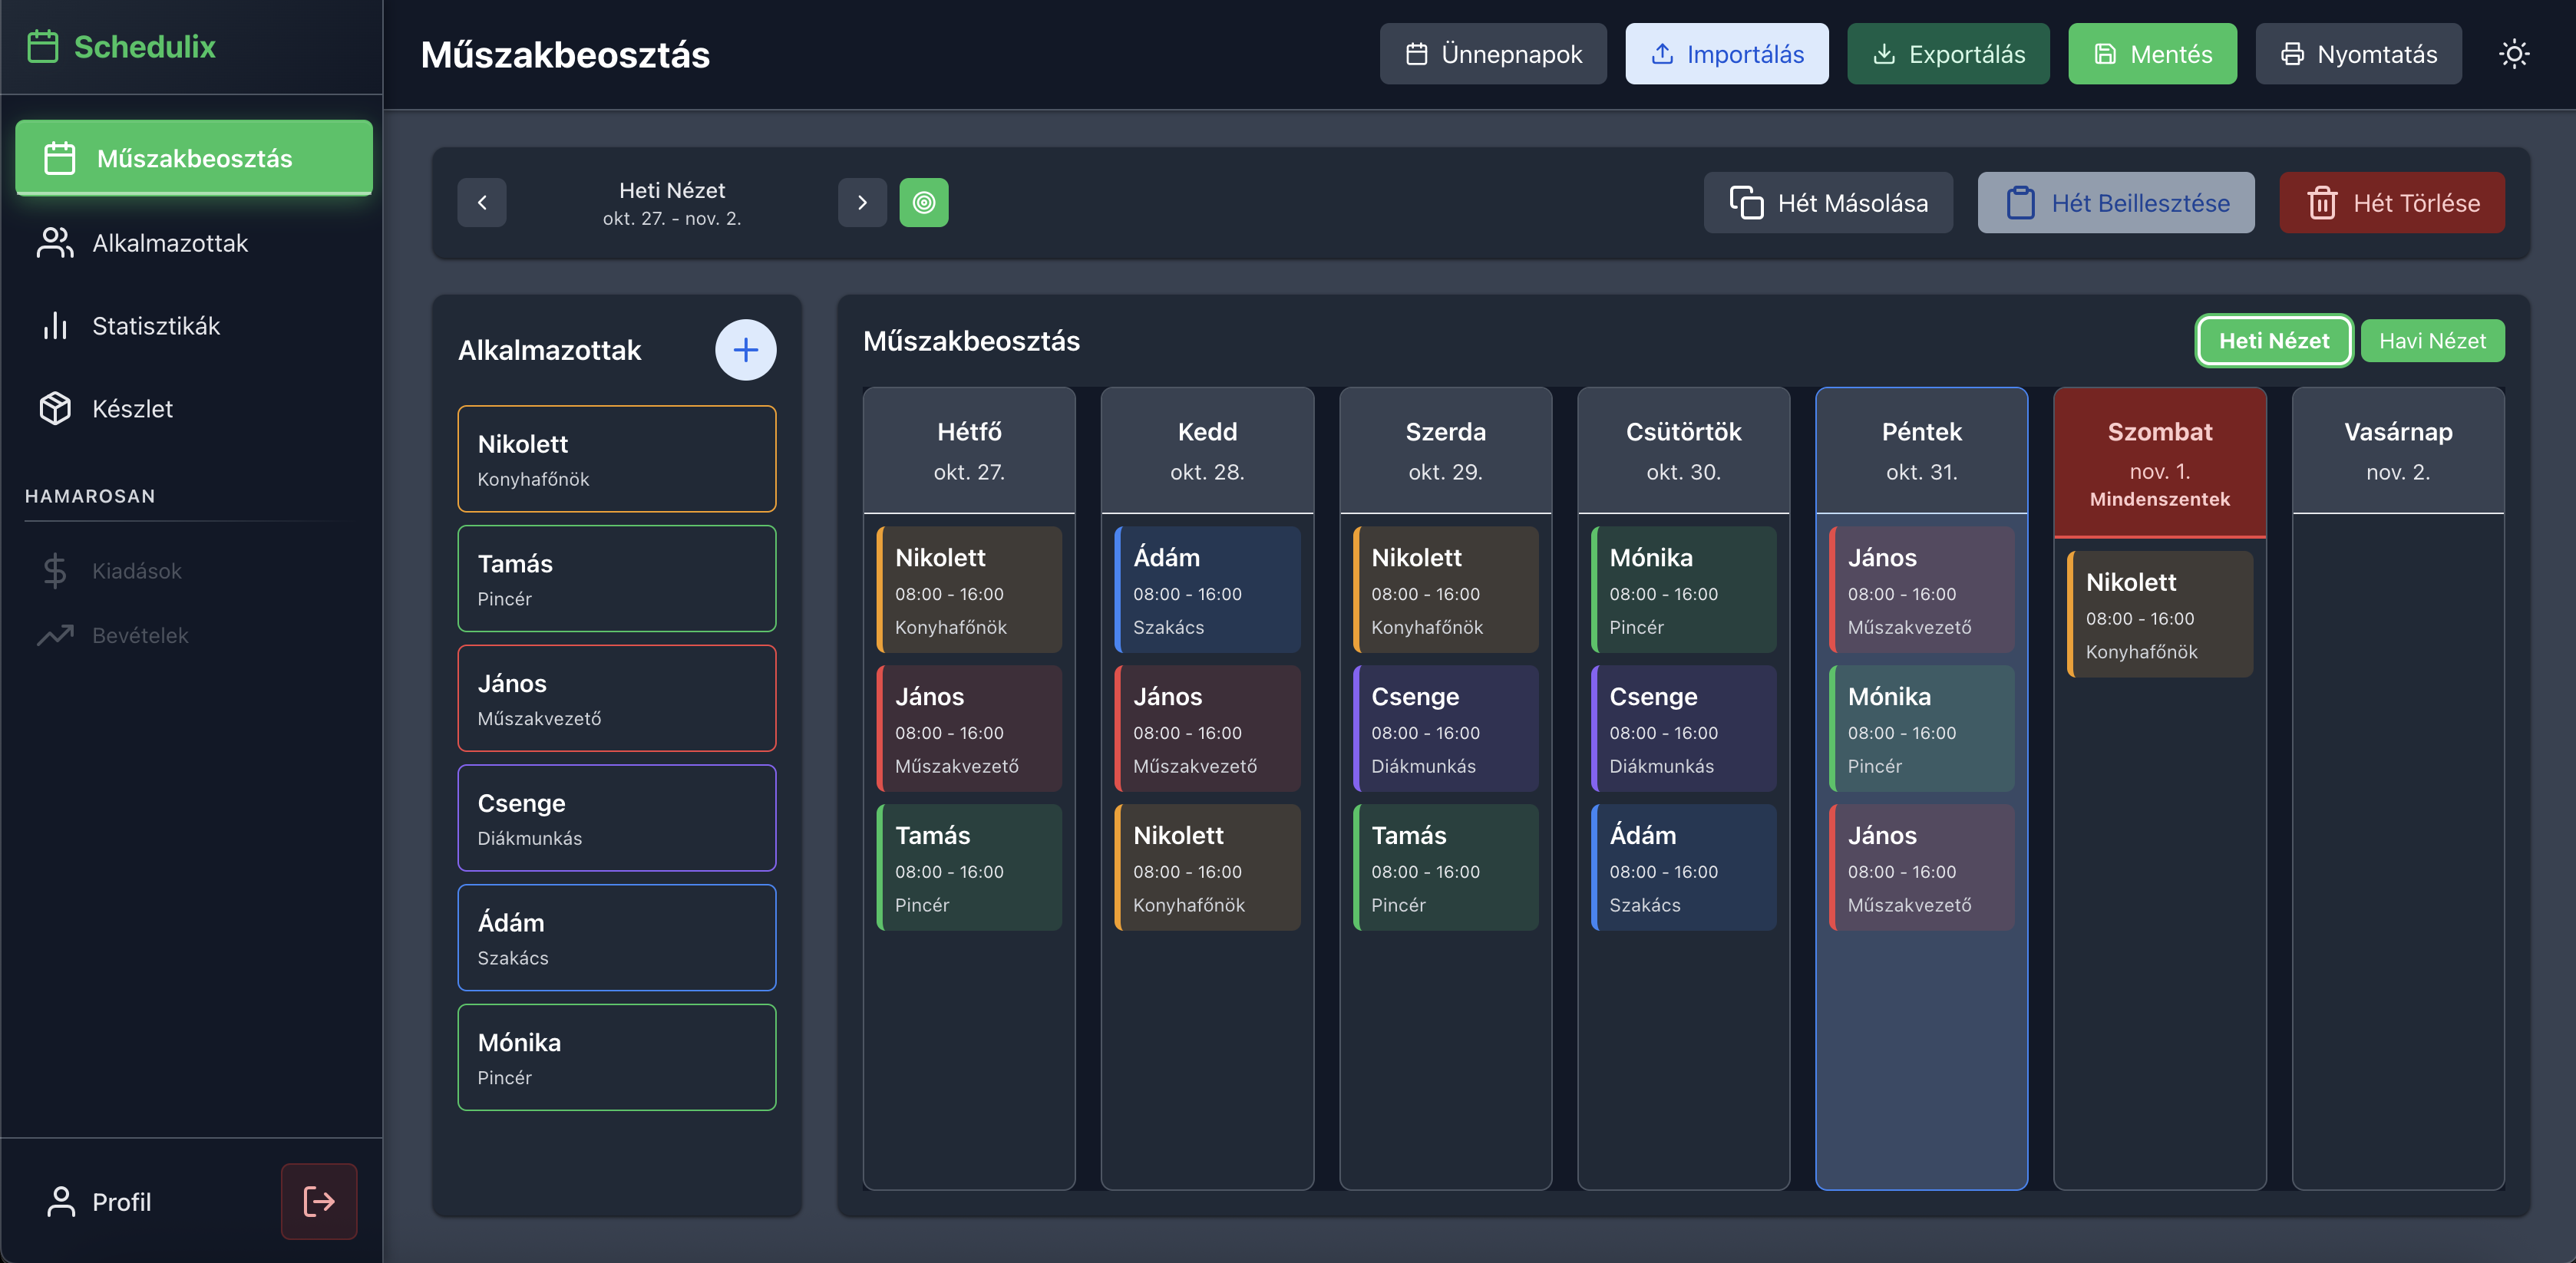Select Műszakbeosztás in the sidebar
Screen dimensions: 2576x1263
tap(194, 157)
